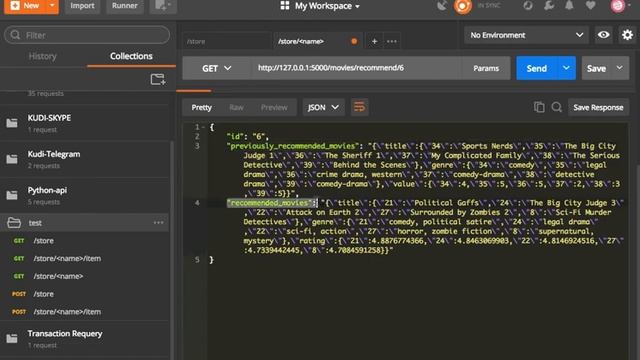This screenshot has height=360, width=640.
Task: Click the "id": "6" line
Action: click(248, 137)
